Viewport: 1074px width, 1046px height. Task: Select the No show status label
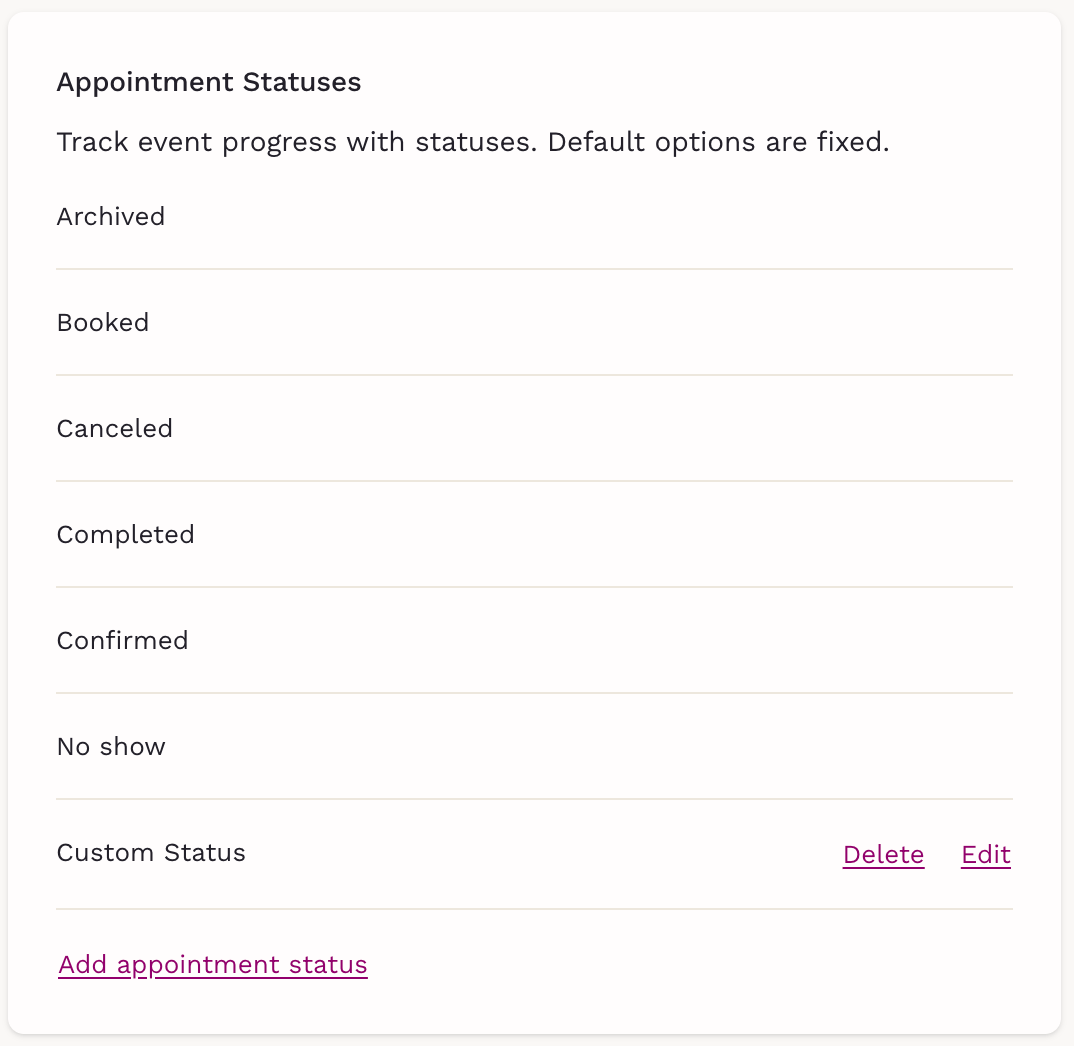click(x=111, y=747)
